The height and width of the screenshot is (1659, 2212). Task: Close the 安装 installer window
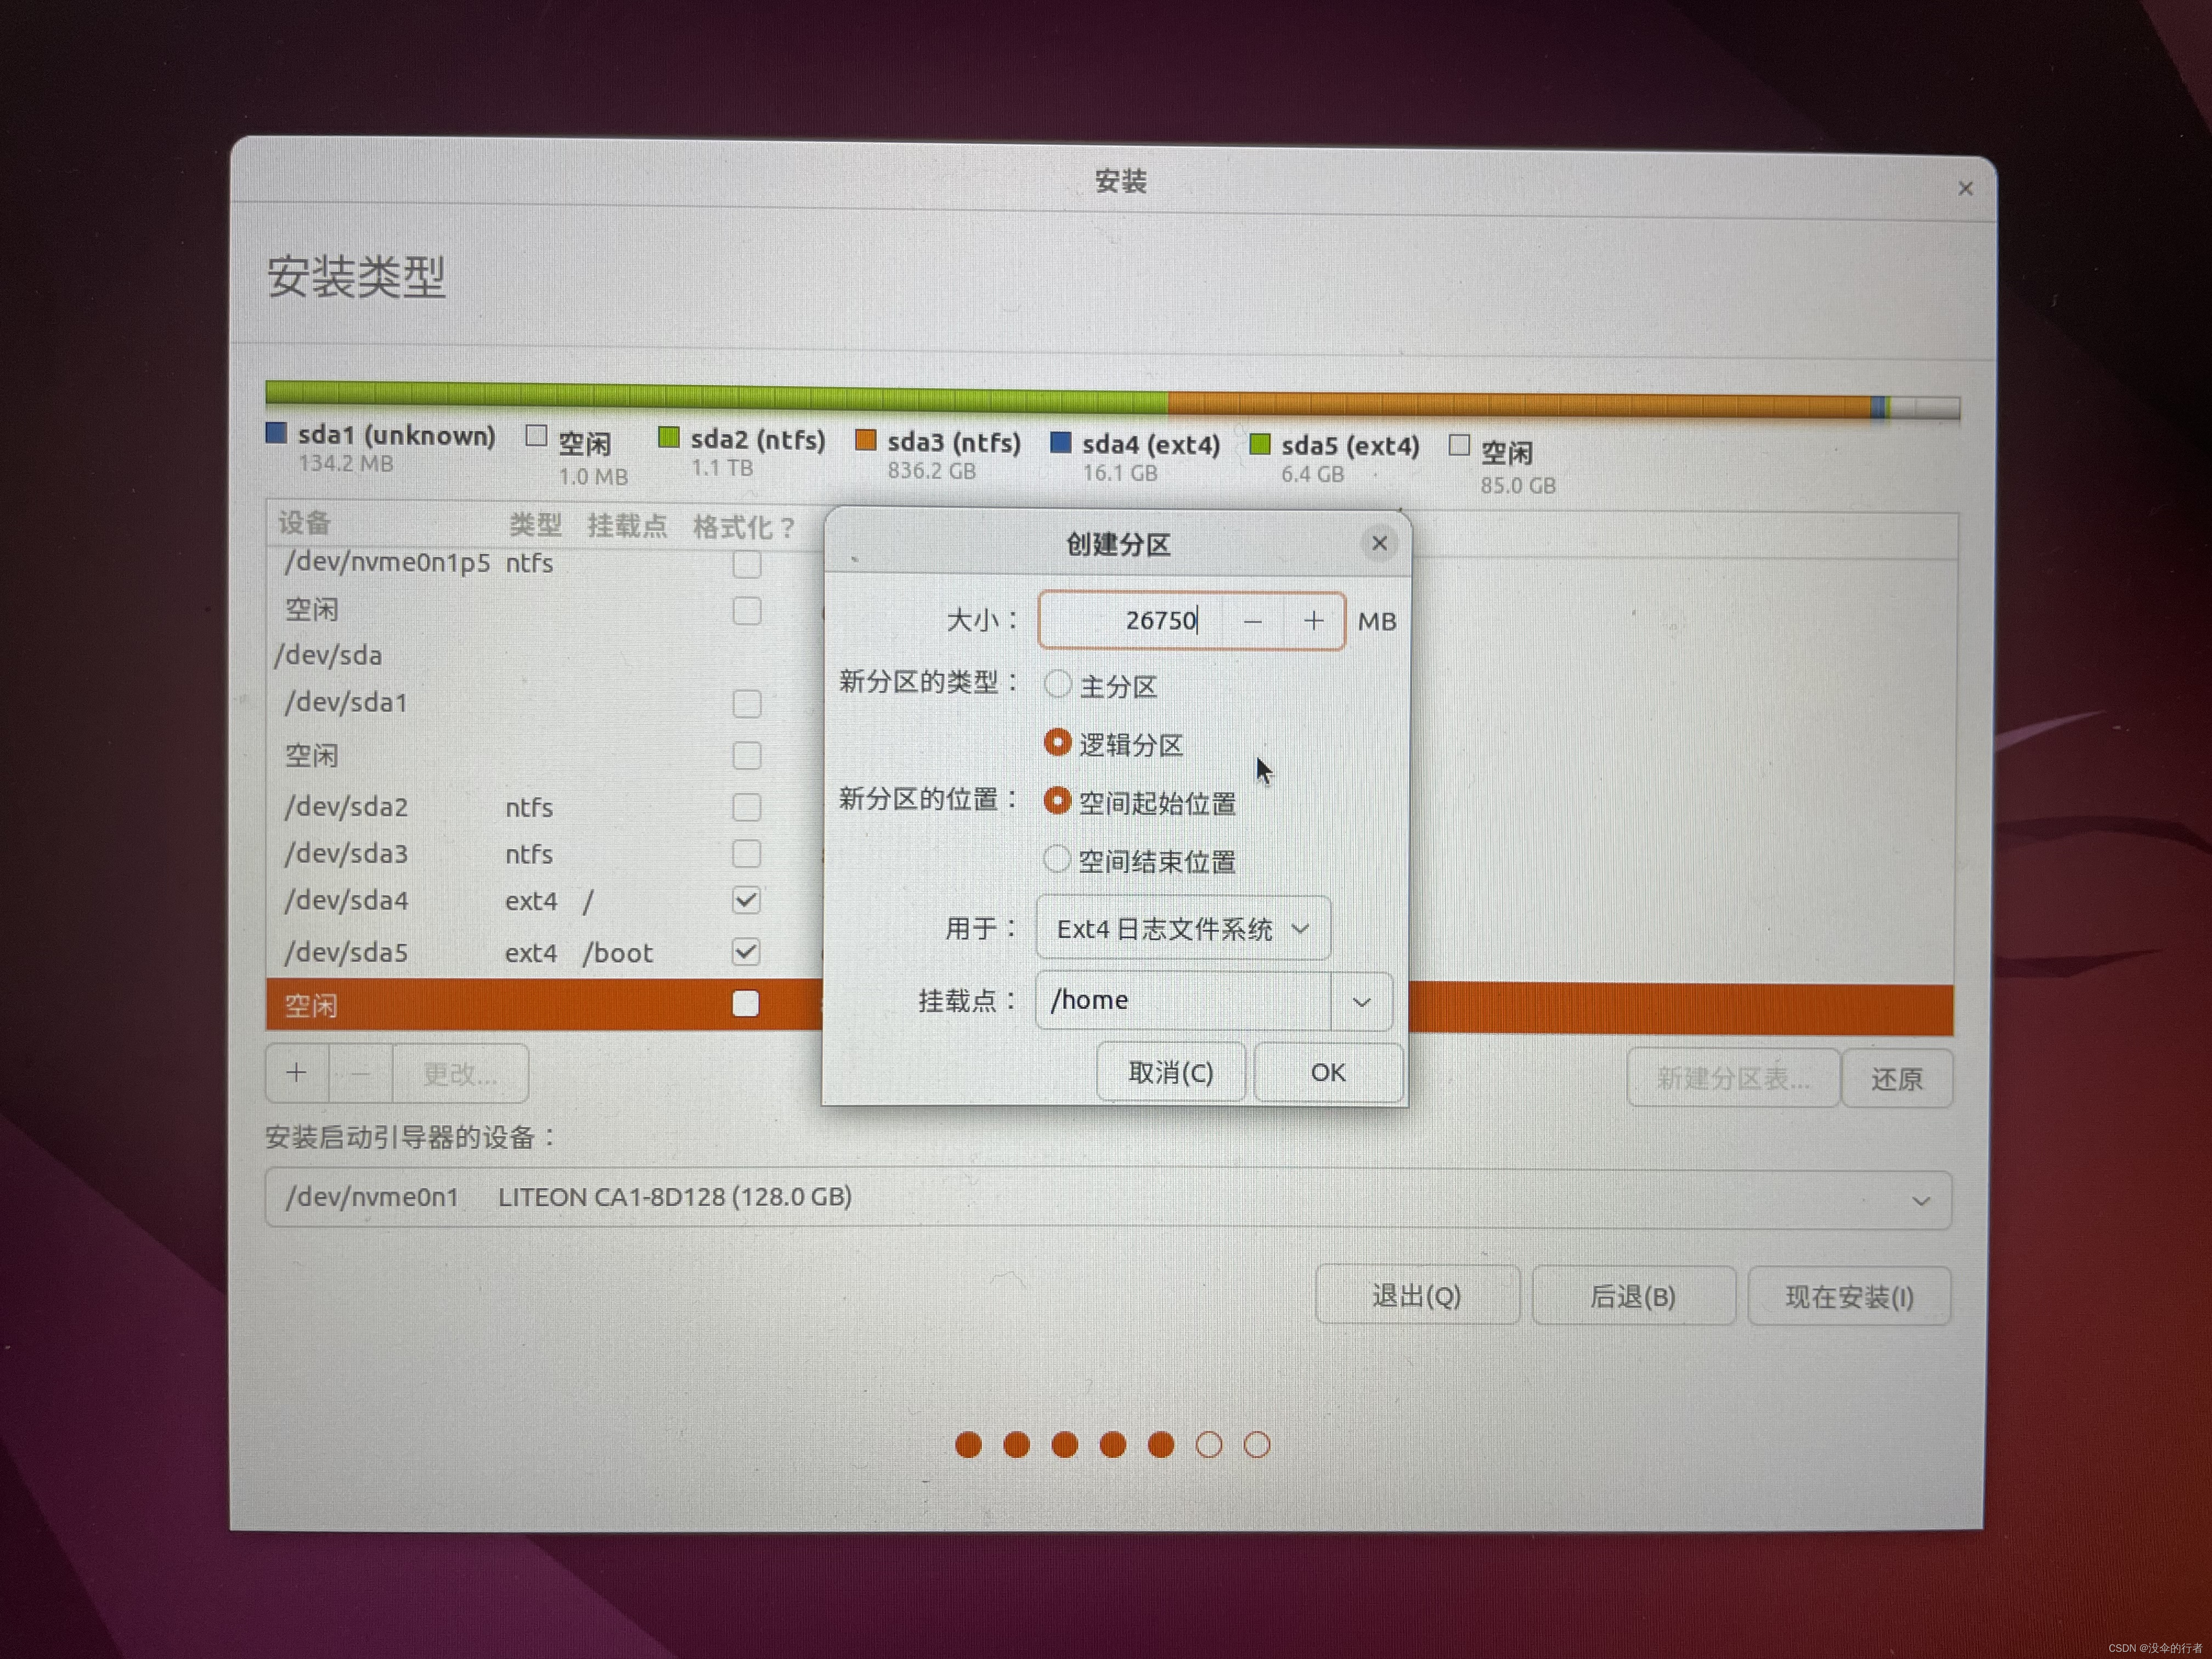tap(1965, 188)
